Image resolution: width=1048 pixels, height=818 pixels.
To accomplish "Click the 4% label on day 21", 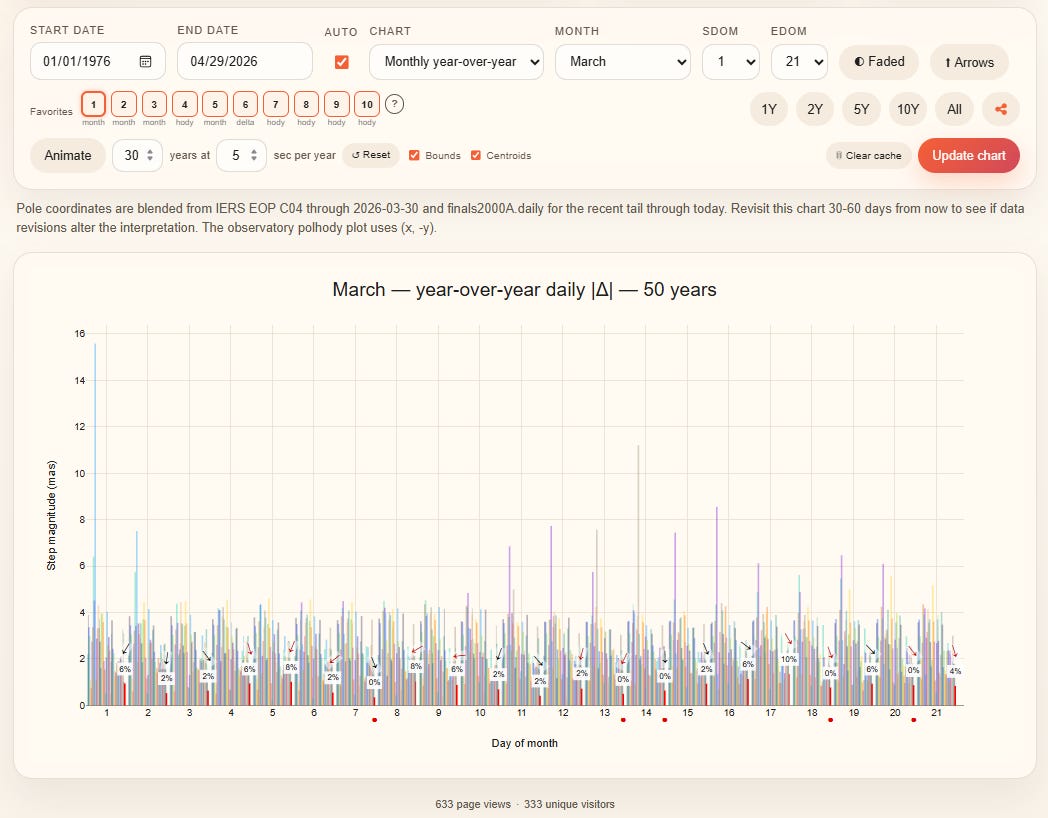I will (955, 671).
